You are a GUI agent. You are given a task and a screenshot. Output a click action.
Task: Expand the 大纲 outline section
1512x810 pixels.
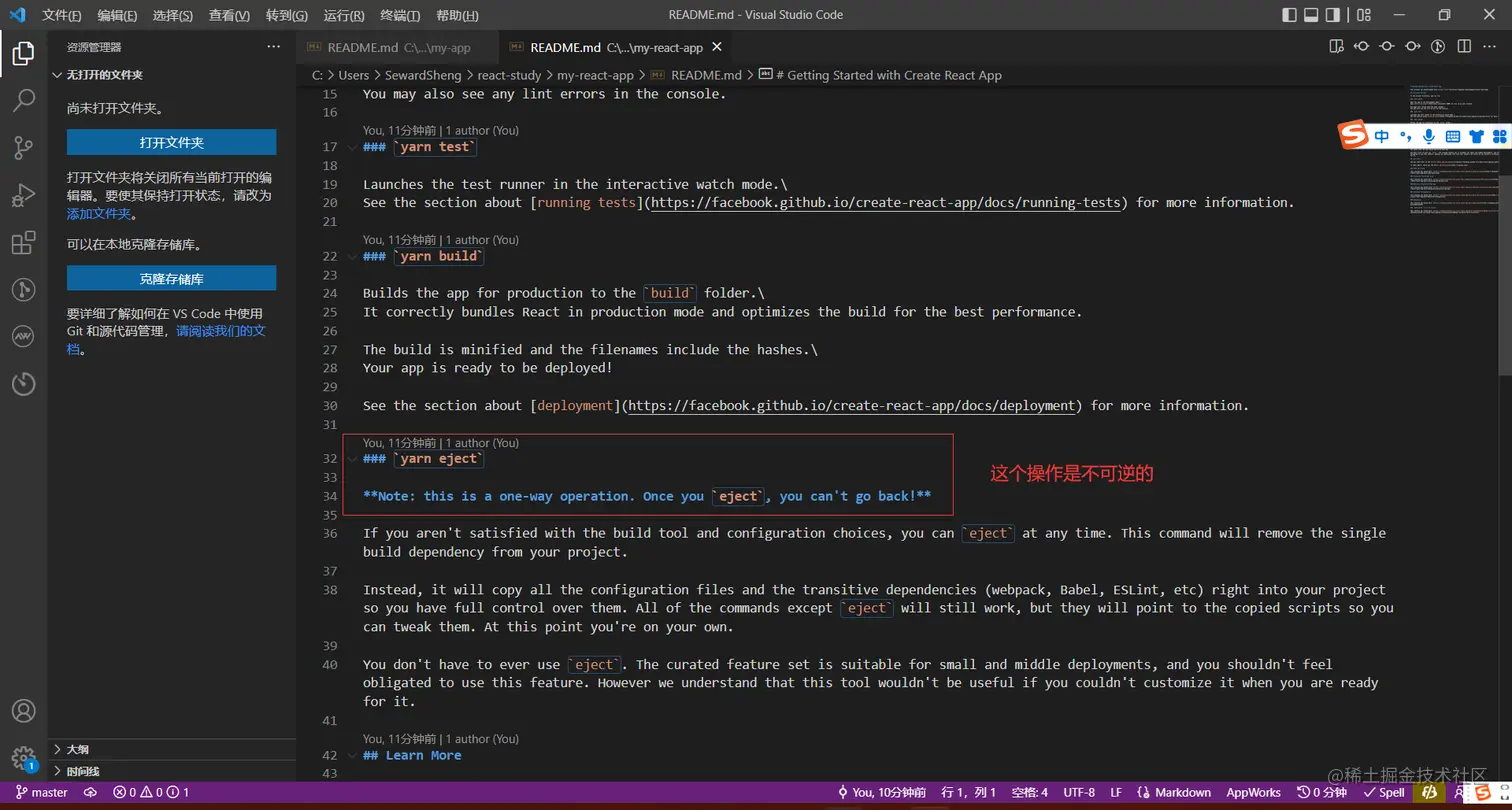click(x=172, y=749)
